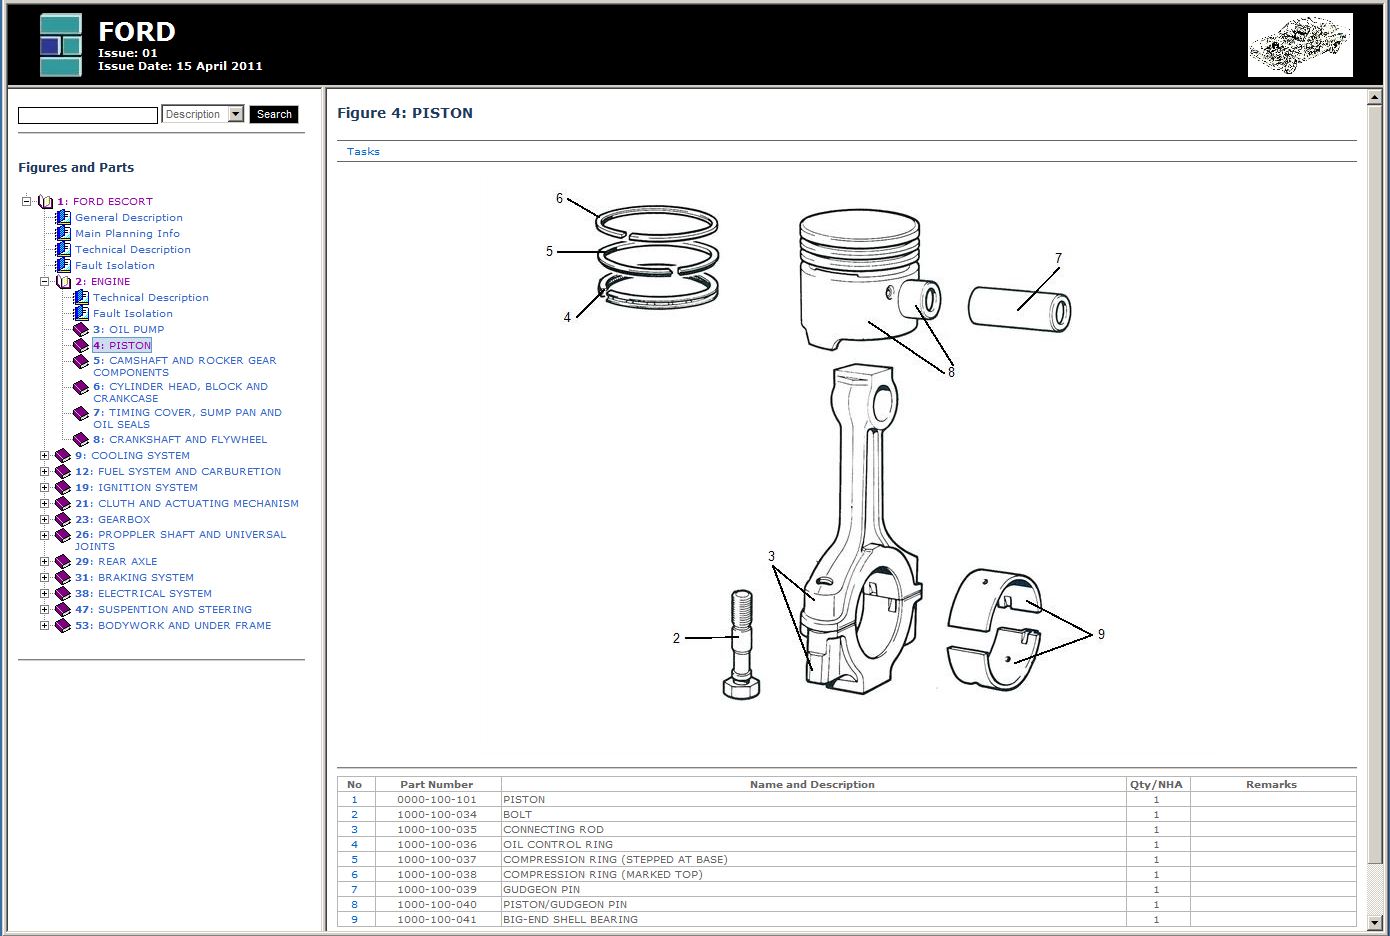1390x936 pixels.
Task: Collapse the 2: ENGINE tree node
Action: pyautogui.click(x=45, y=281)
